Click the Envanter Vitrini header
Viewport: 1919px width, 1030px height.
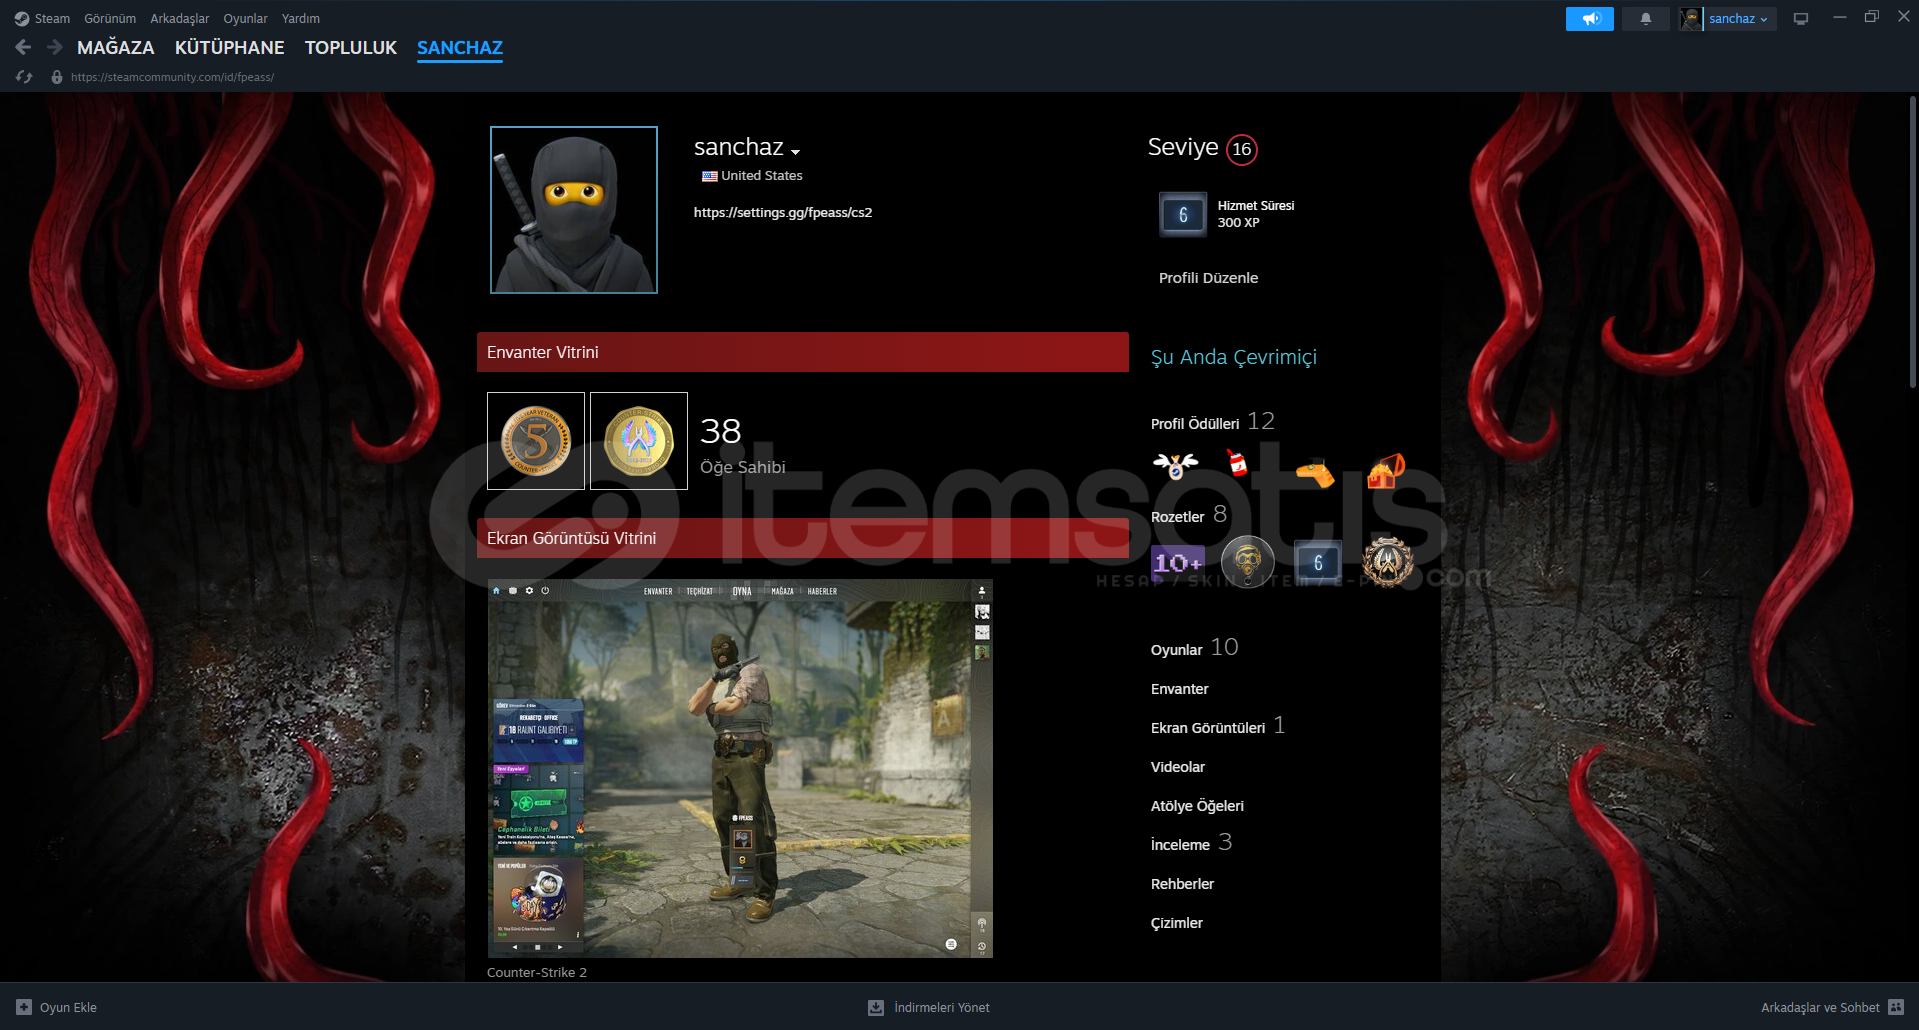tap(803, 352)
